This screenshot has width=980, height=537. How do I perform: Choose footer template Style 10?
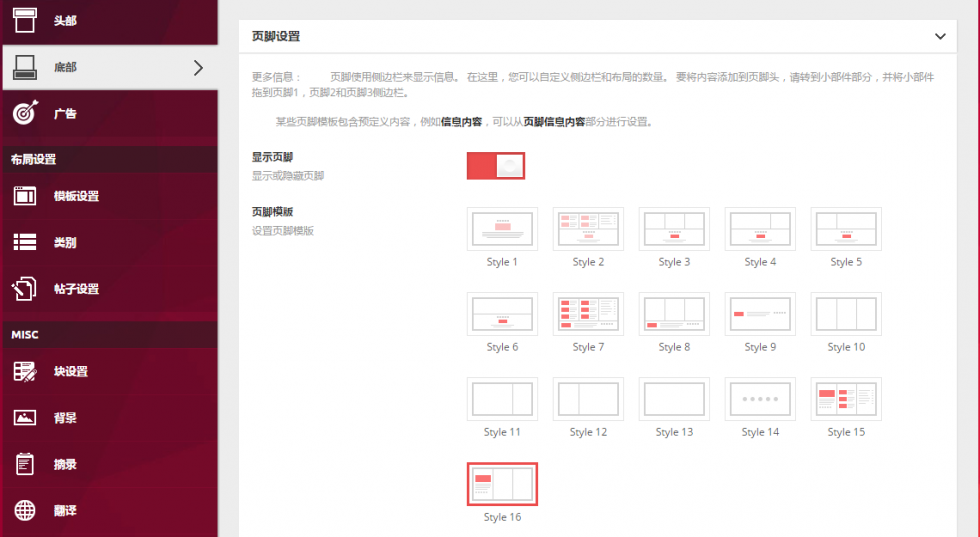[x=846, y=314]
